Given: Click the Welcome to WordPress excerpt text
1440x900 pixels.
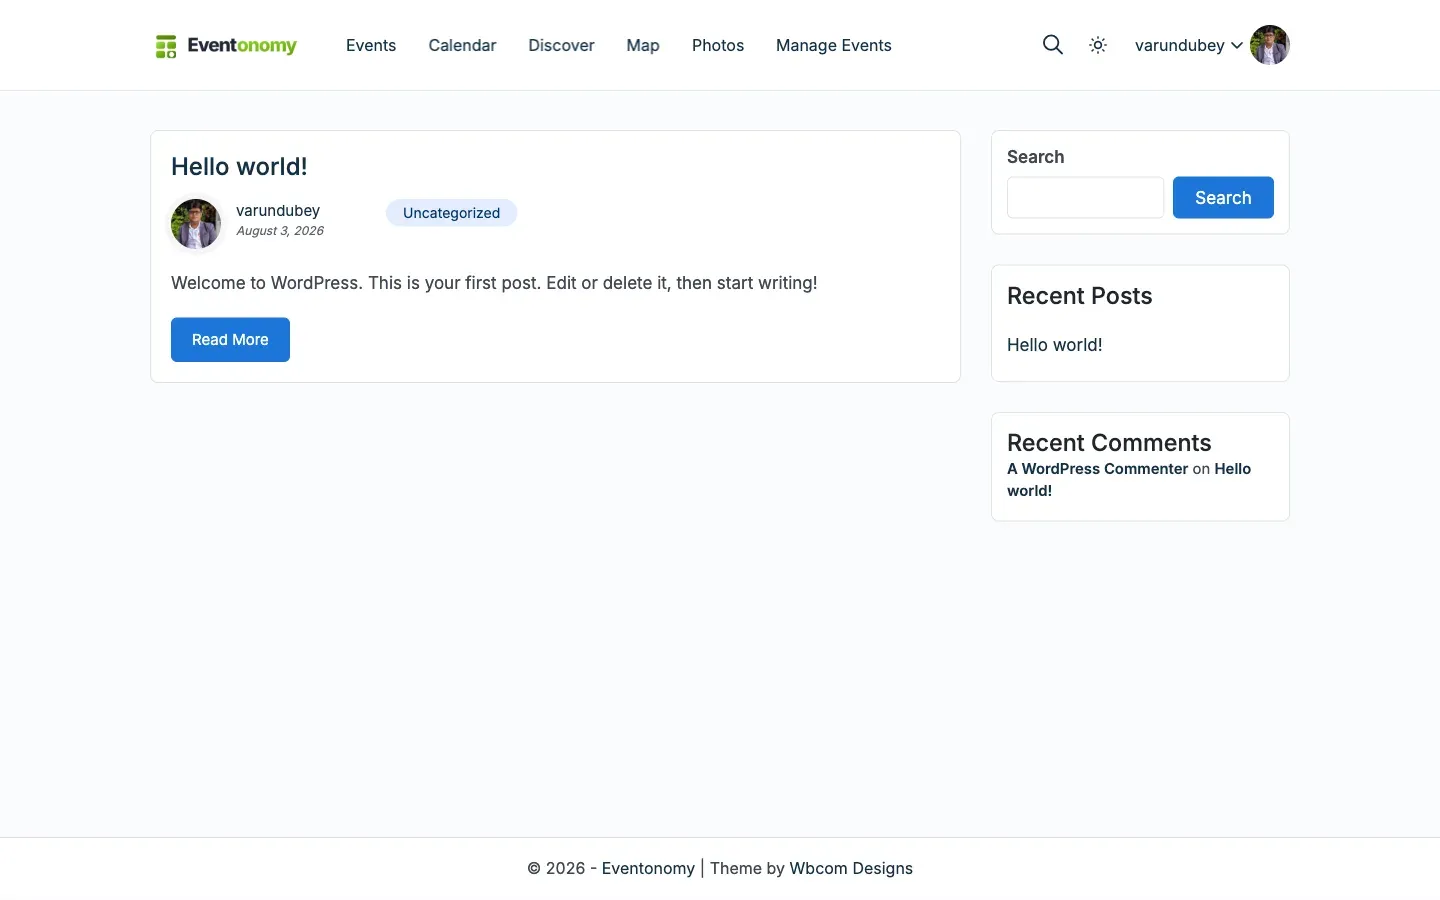Looking at the screenshot, I should pyautogui.click(x=494, y=283).
